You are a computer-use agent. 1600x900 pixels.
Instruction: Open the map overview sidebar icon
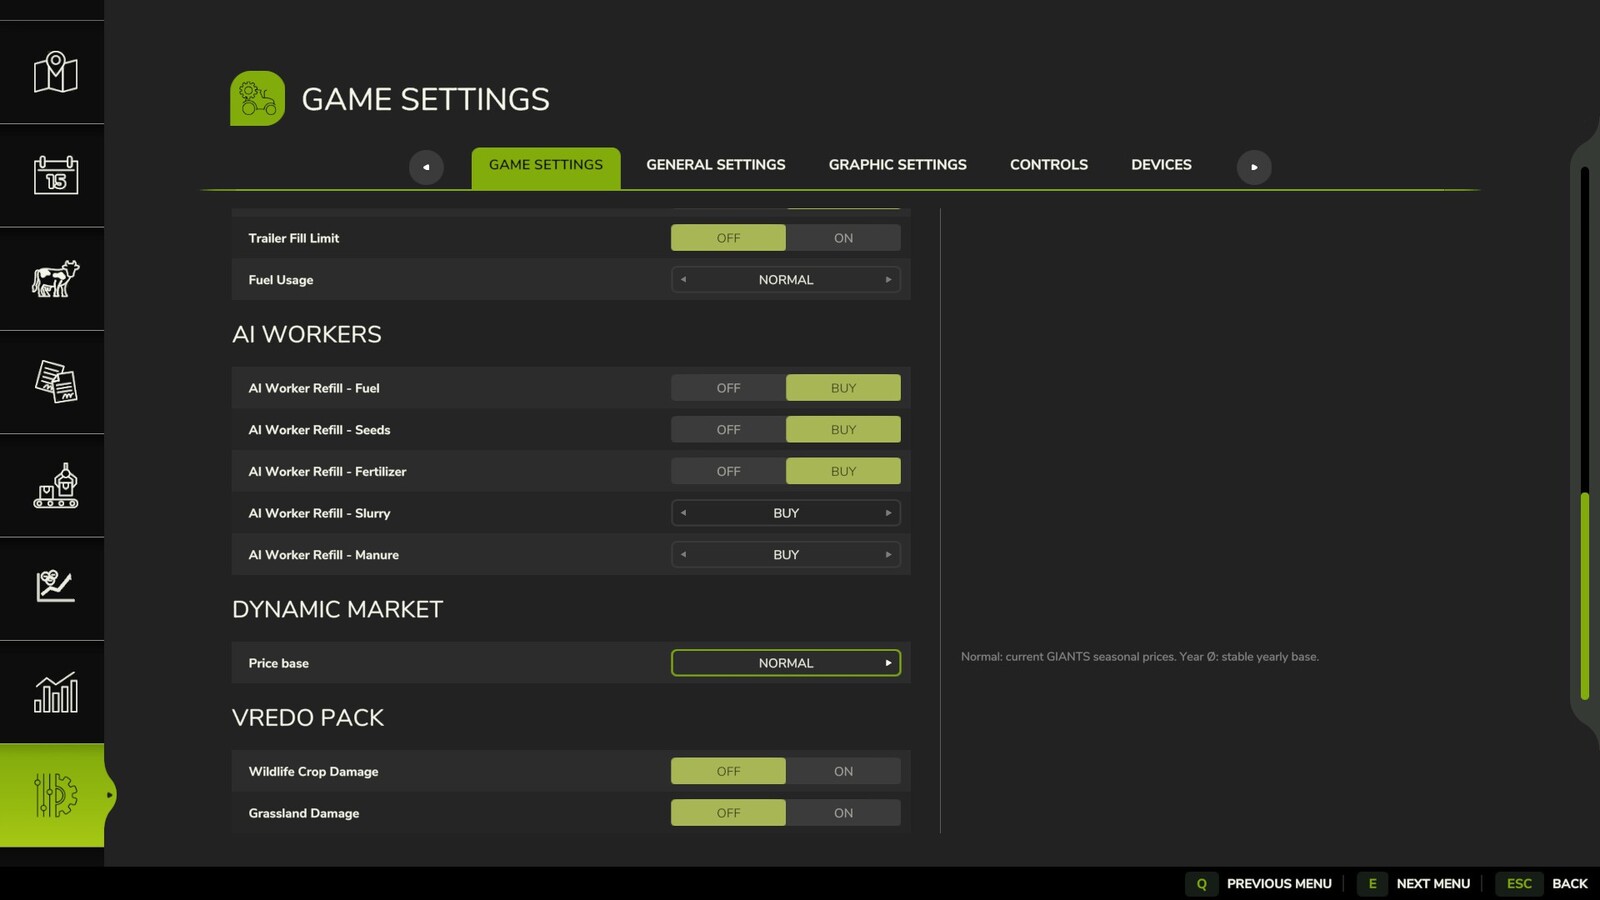tap(55, 72)
